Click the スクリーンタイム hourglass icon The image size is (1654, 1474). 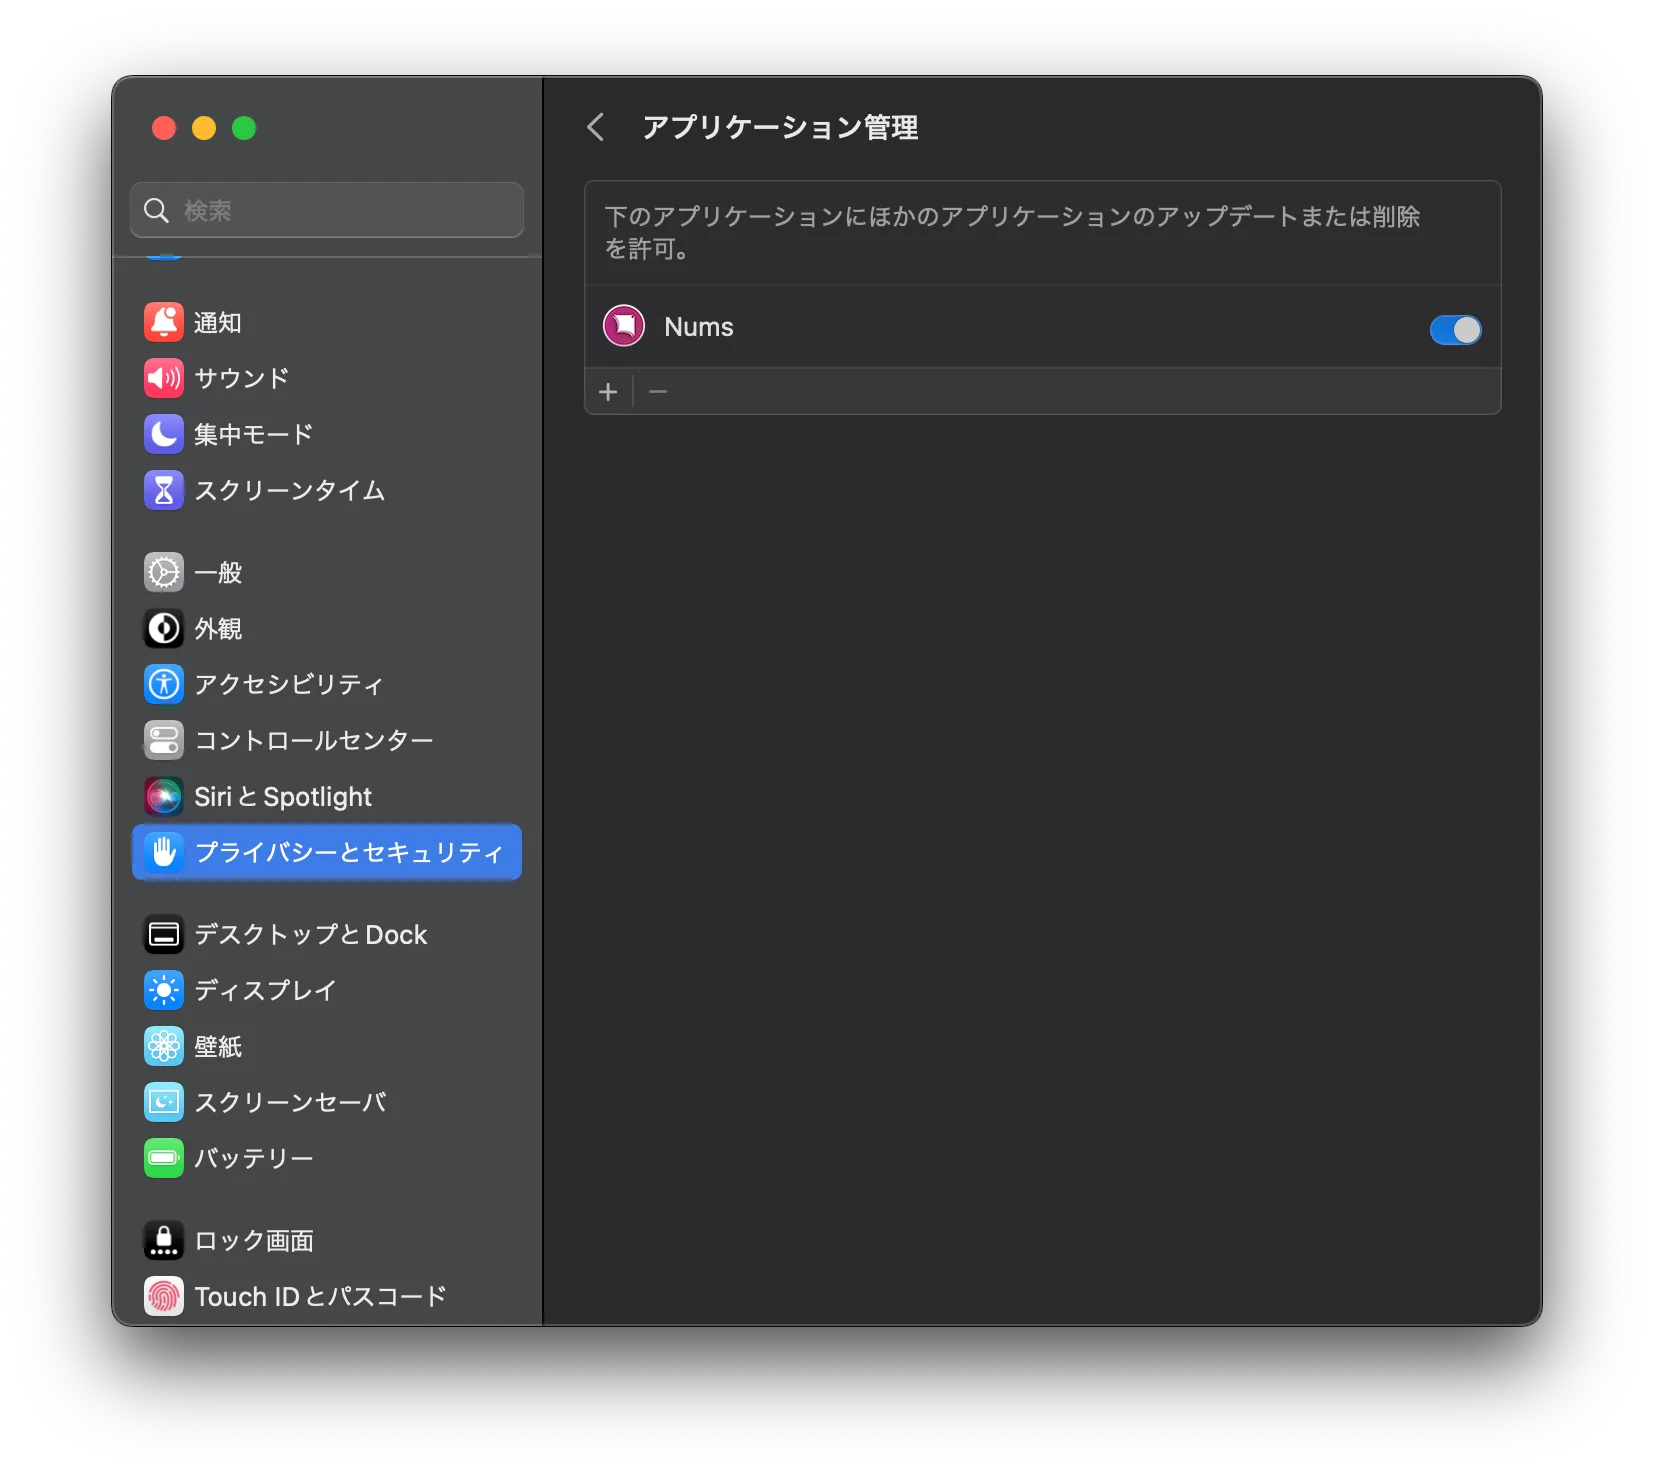[x=164, y=490]
